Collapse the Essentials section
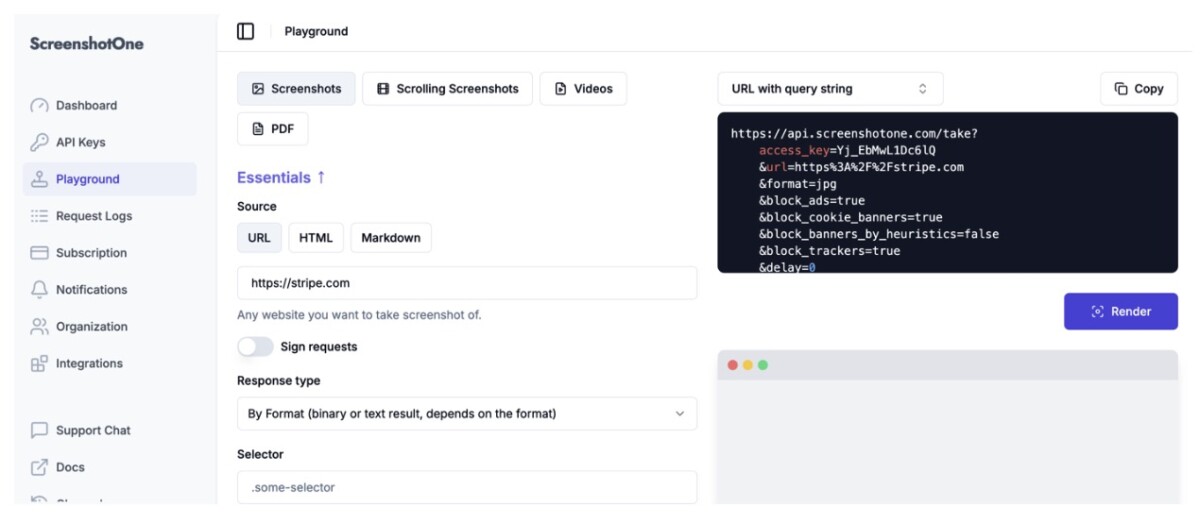Image resolution: width=1200 pixels, height=523 pixels. [x=281, y=178]
